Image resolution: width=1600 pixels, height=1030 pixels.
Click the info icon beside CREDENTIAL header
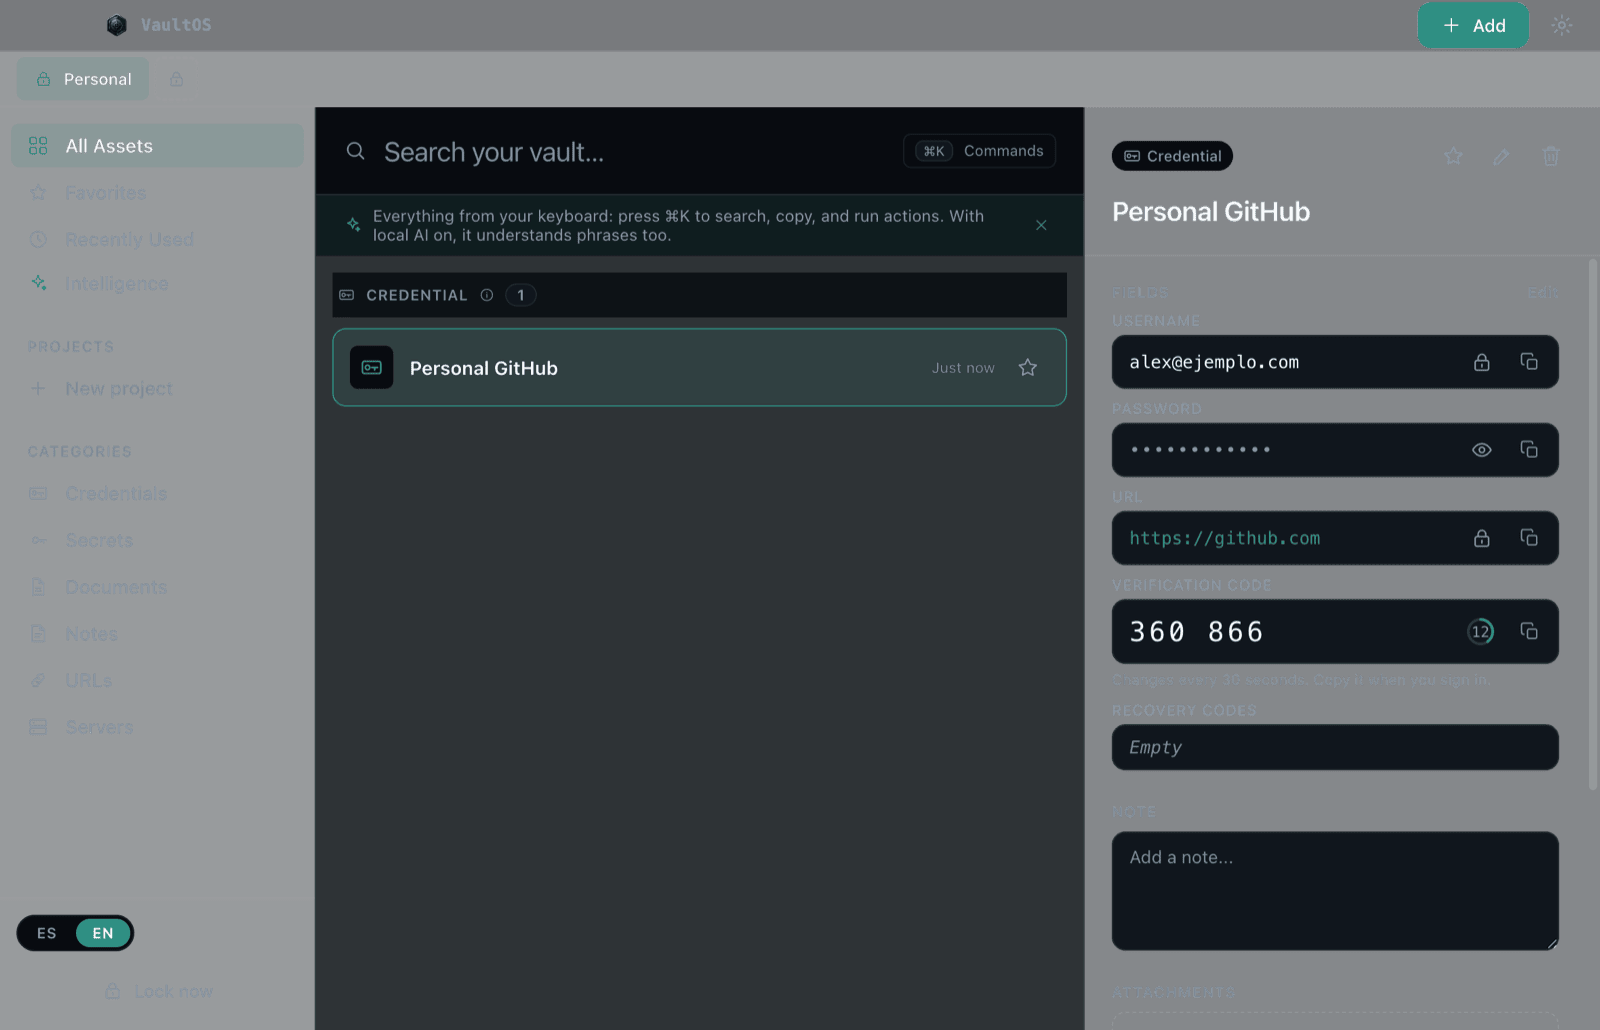point(487,295)
